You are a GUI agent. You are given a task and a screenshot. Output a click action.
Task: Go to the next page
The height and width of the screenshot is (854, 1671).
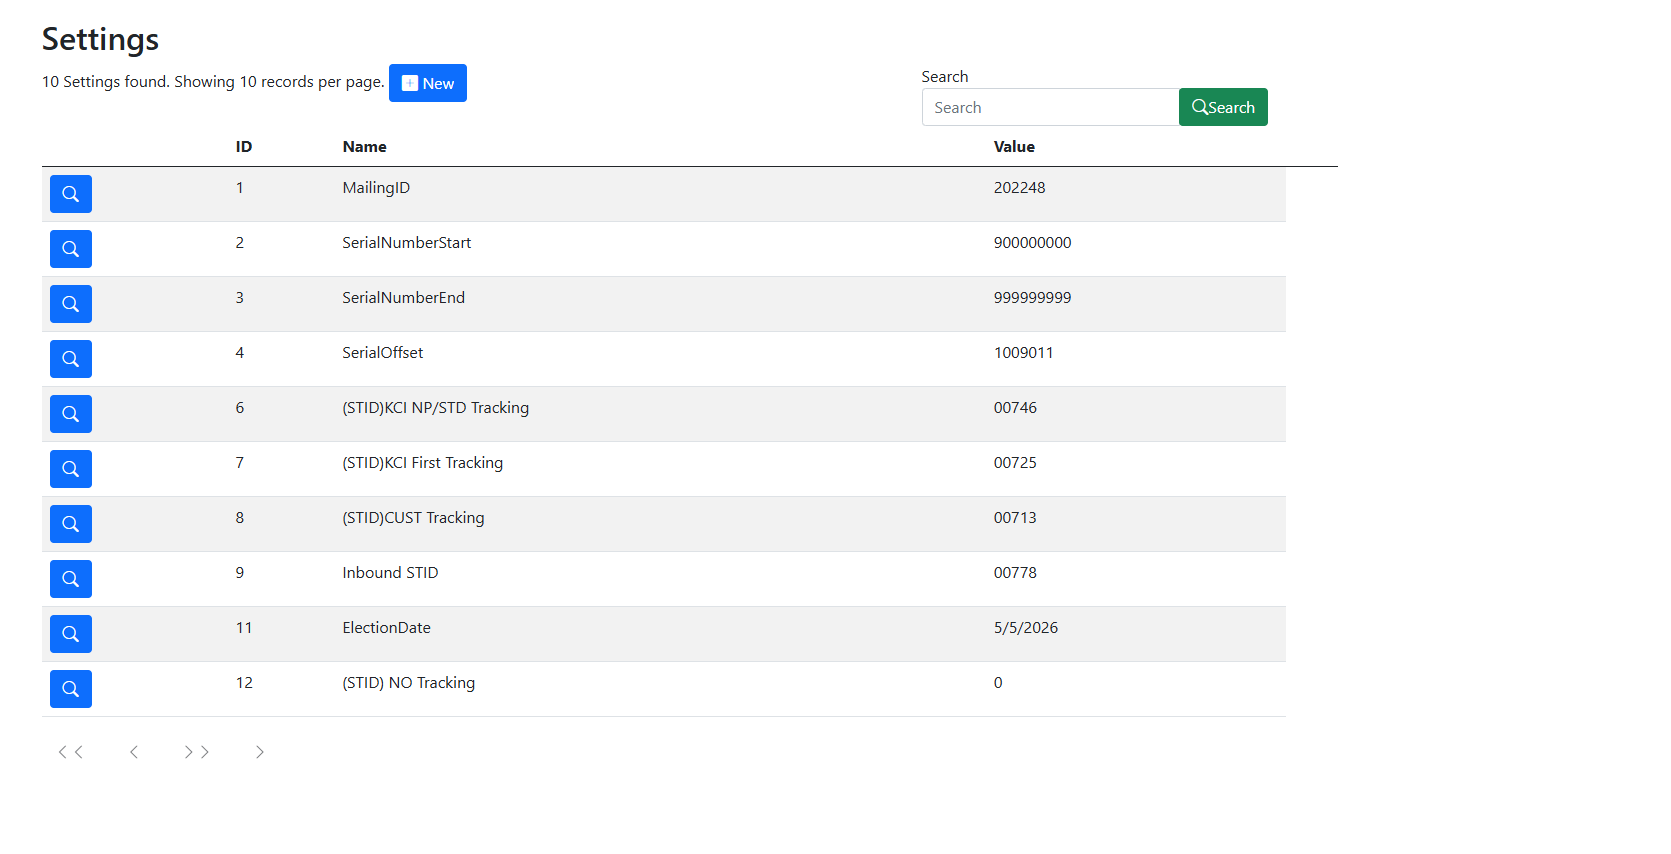coord(259,752)
